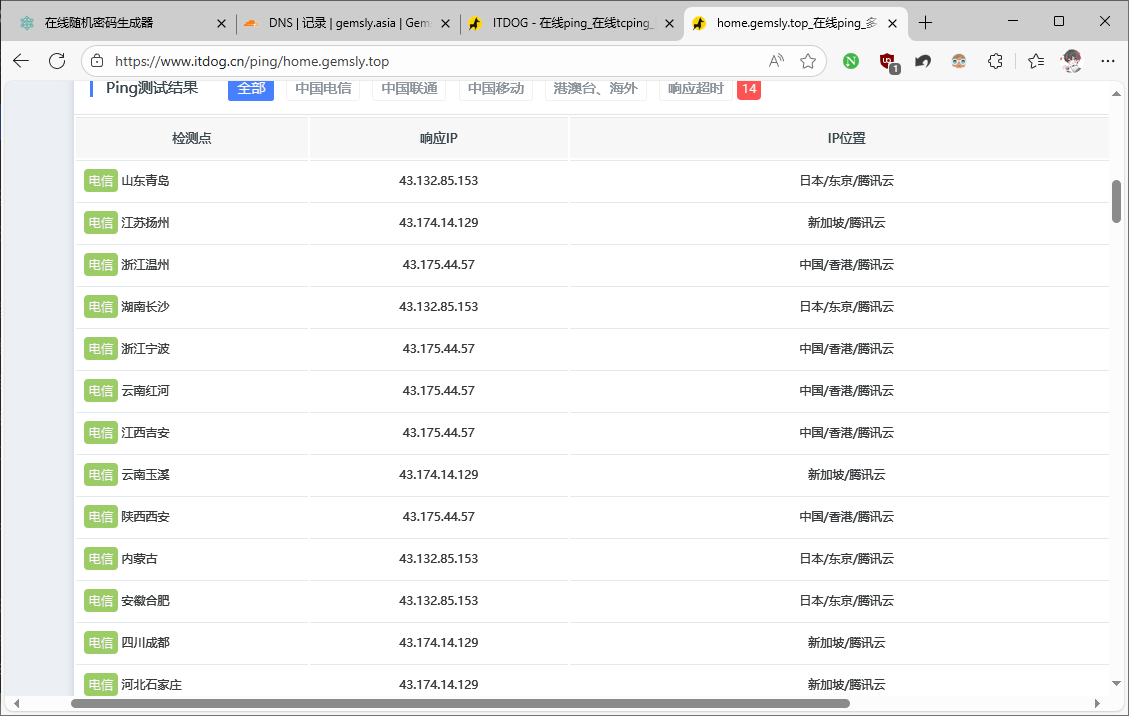Viewport: 1129px width, 716px height.
Task: Switch to the DNS 记录 gemsly.asia tab
Action: coord(345,23)
